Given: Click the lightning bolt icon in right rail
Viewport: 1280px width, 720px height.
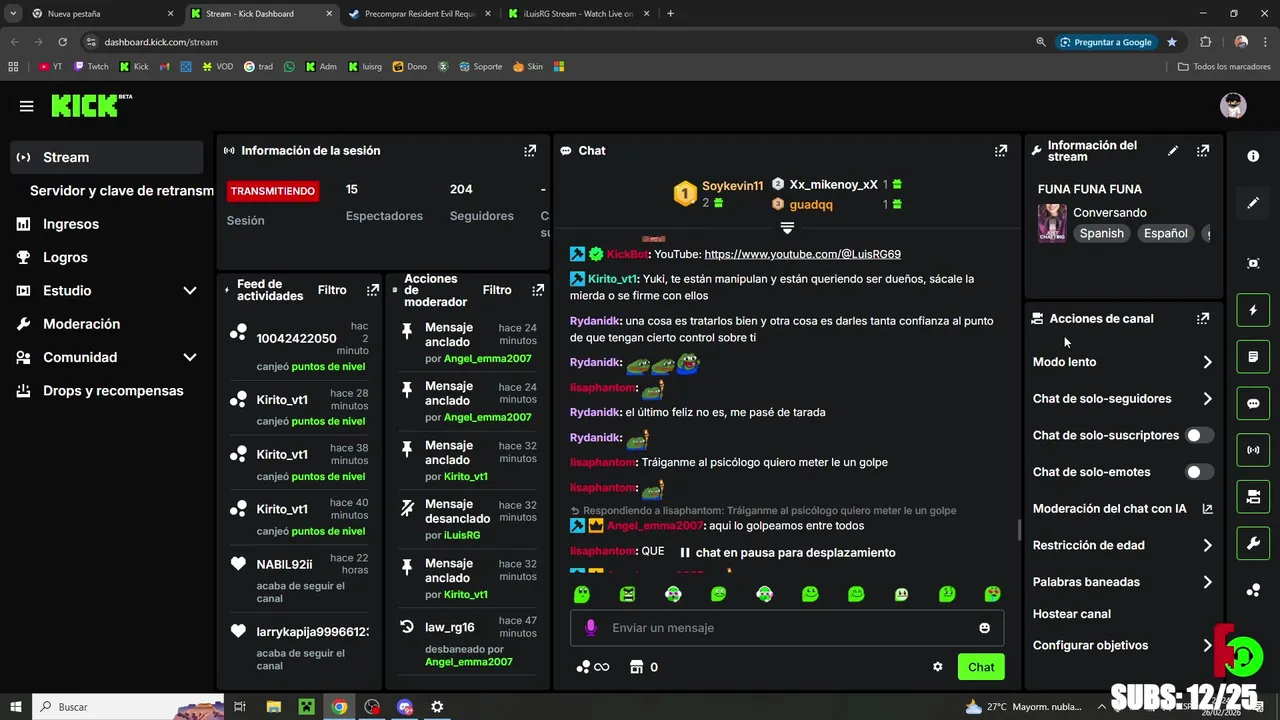Looking at the screenshot, I should (x=1253, y=310).
